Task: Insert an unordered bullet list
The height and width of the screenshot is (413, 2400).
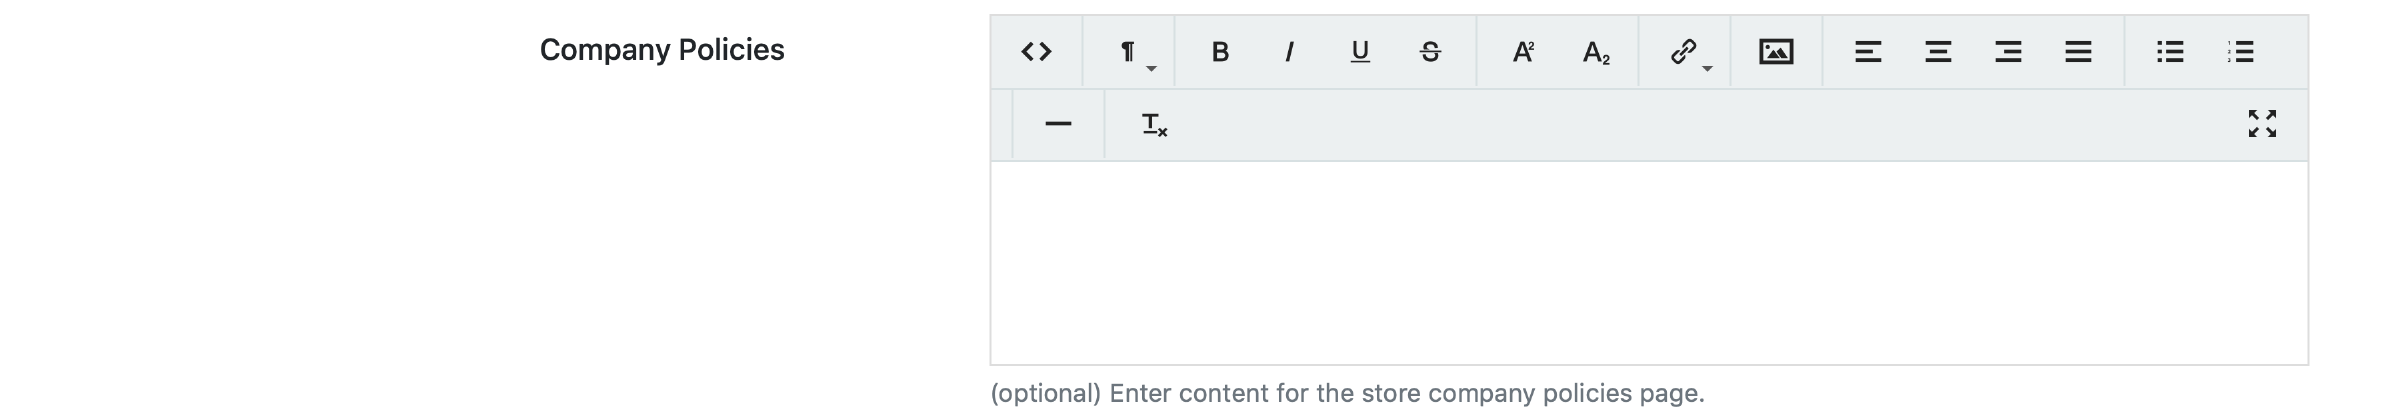Action: point(2170,52)
